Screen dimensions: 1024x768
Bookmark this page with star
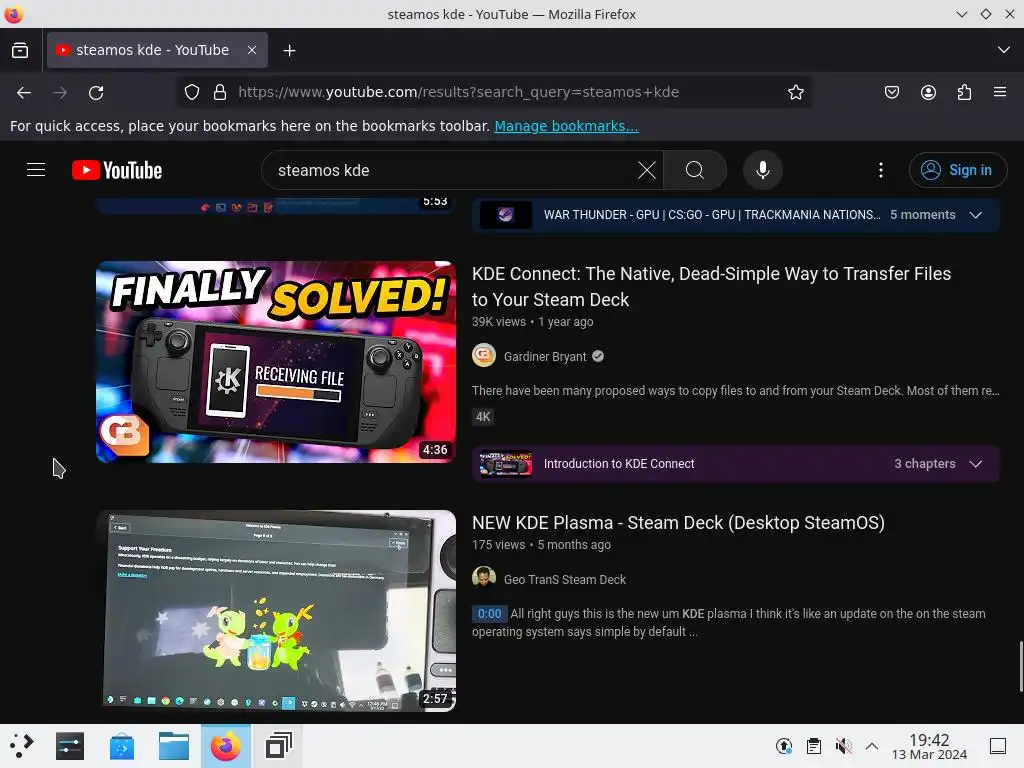click(x=795, y=92)
